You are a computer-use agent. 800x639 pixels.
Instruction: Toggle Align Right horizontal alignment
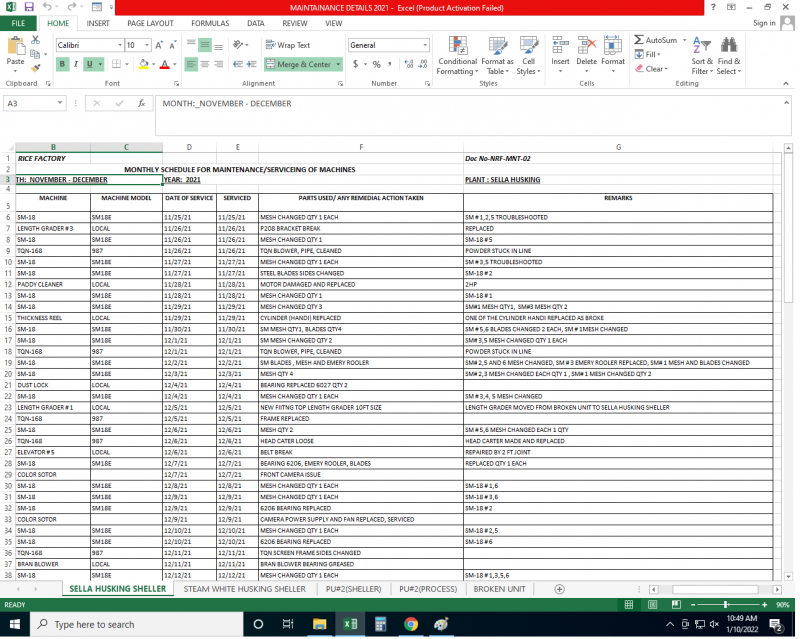(x=218, y=64)
